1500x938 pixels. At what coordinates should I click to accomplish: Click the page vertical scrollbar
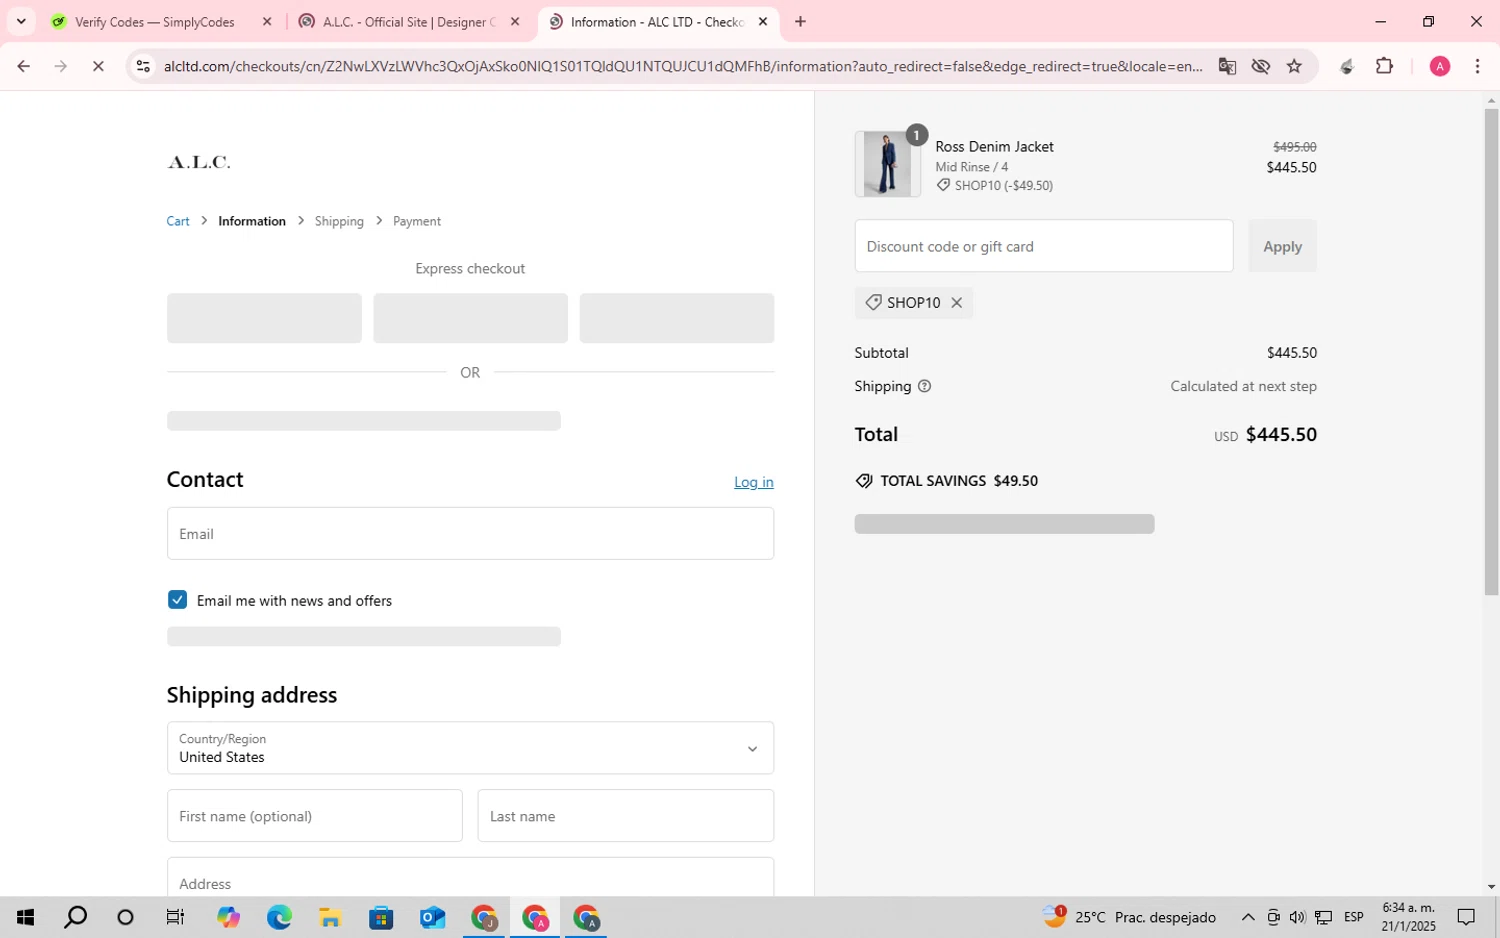click(x=1491, y=350)
